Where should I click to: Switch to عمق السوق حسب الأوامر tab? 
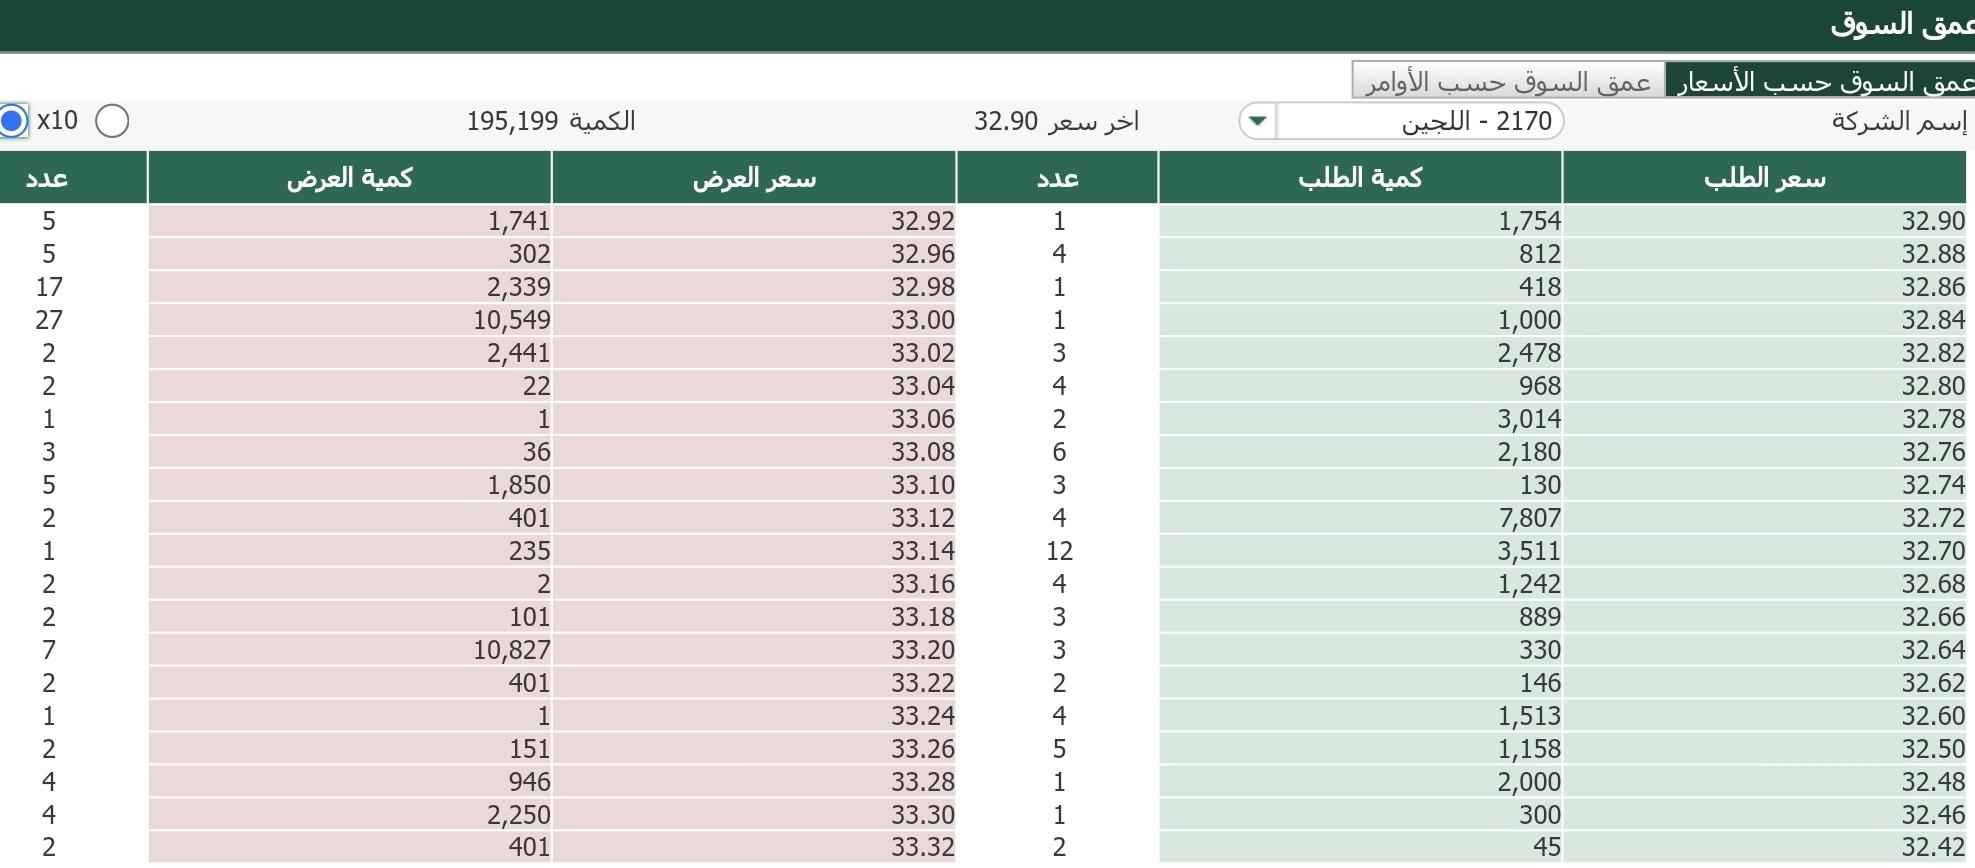point(1508,81)
